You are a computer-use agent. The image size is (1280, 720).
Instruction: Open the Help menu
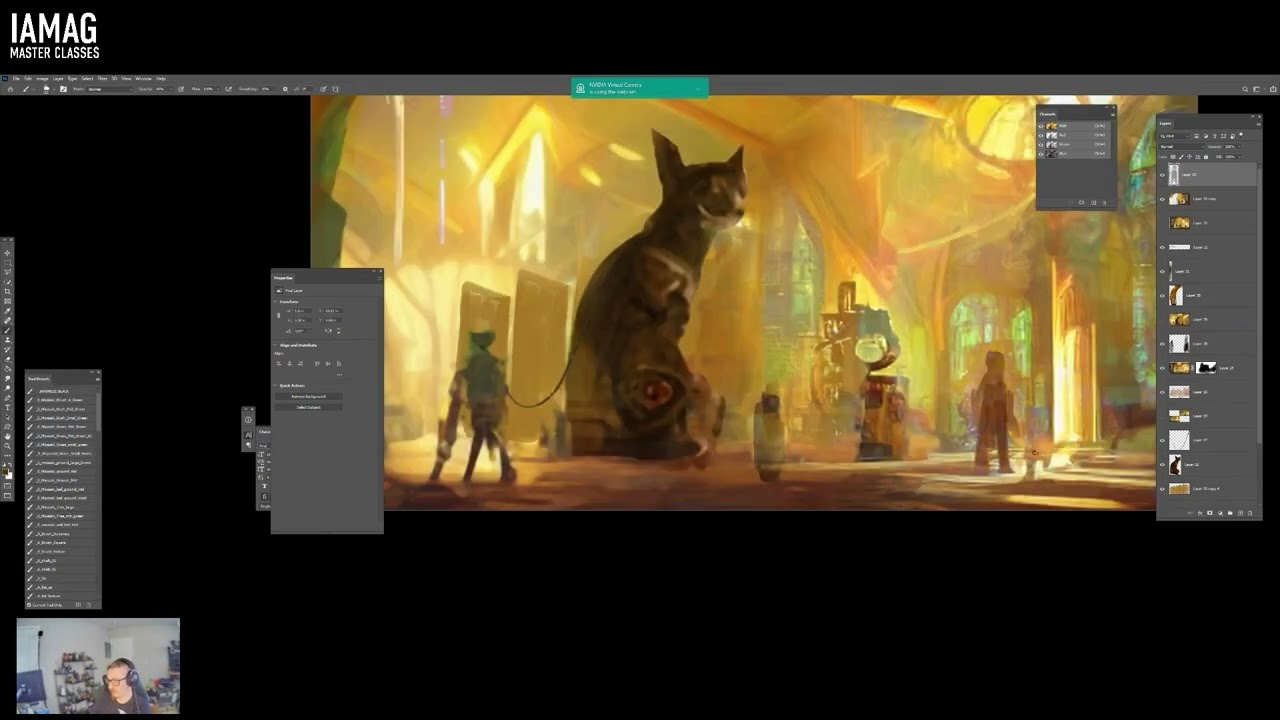pos(161,78)
